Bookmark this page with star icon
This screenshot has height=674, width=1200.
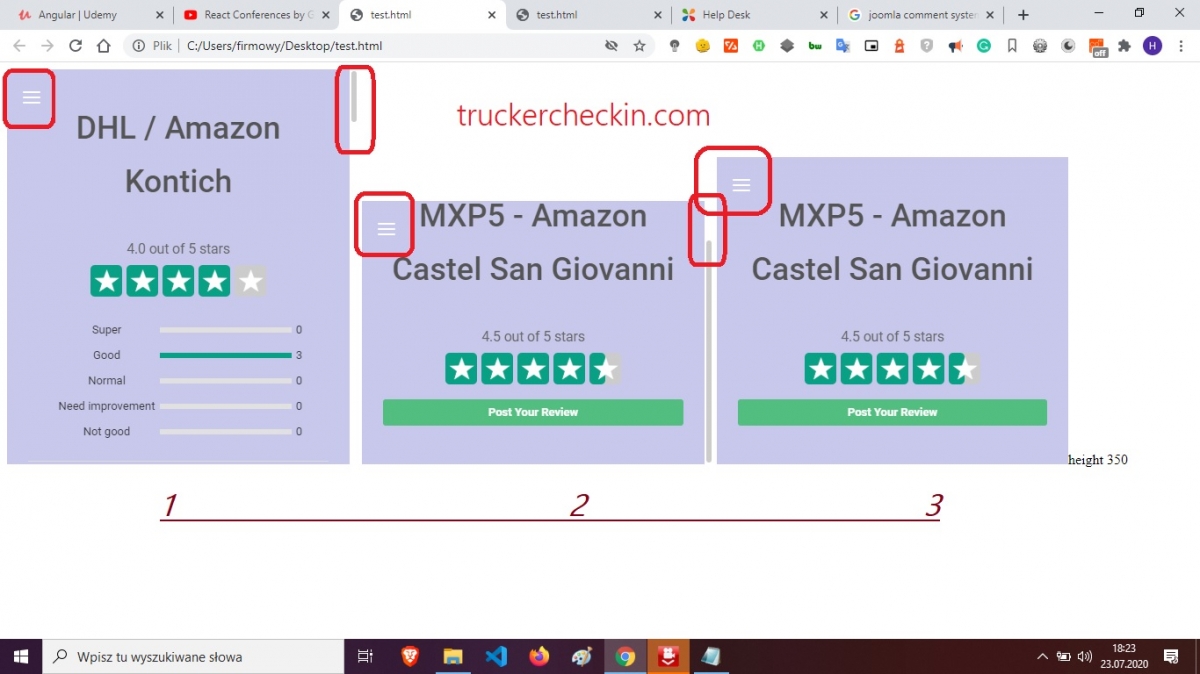click(x=639, y=46)
